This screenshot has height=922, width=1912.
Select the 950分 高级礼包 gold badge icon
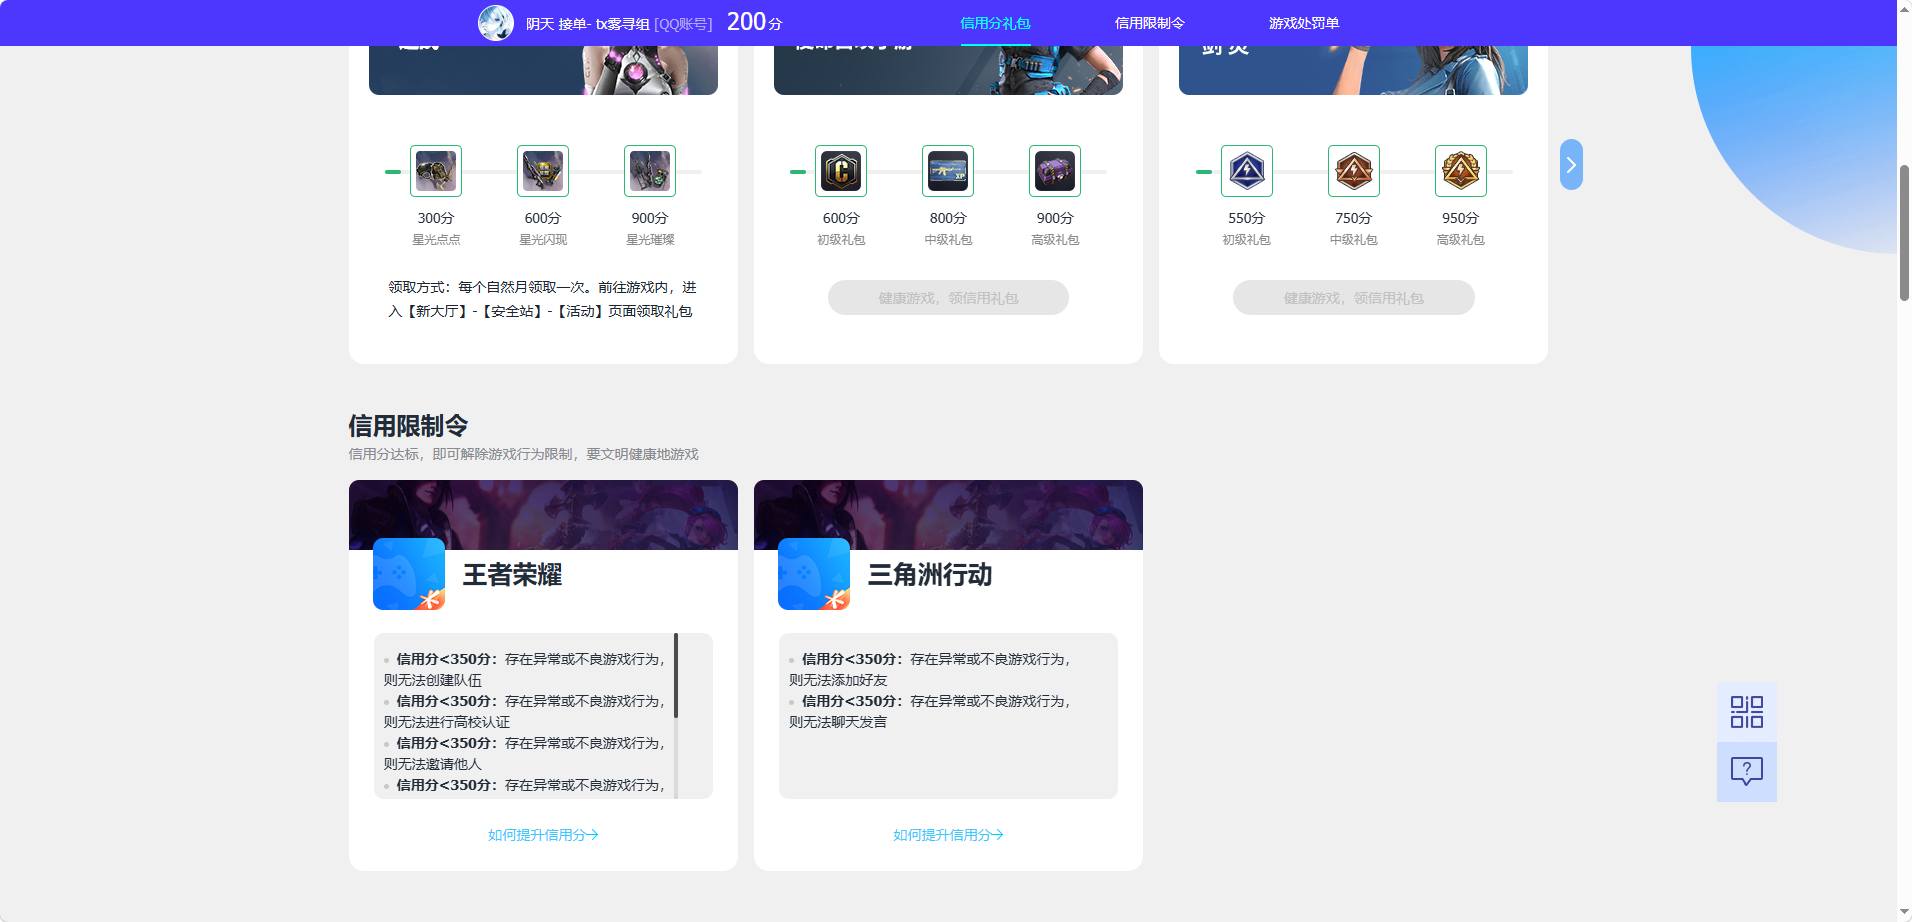(x=1461, y=171)
